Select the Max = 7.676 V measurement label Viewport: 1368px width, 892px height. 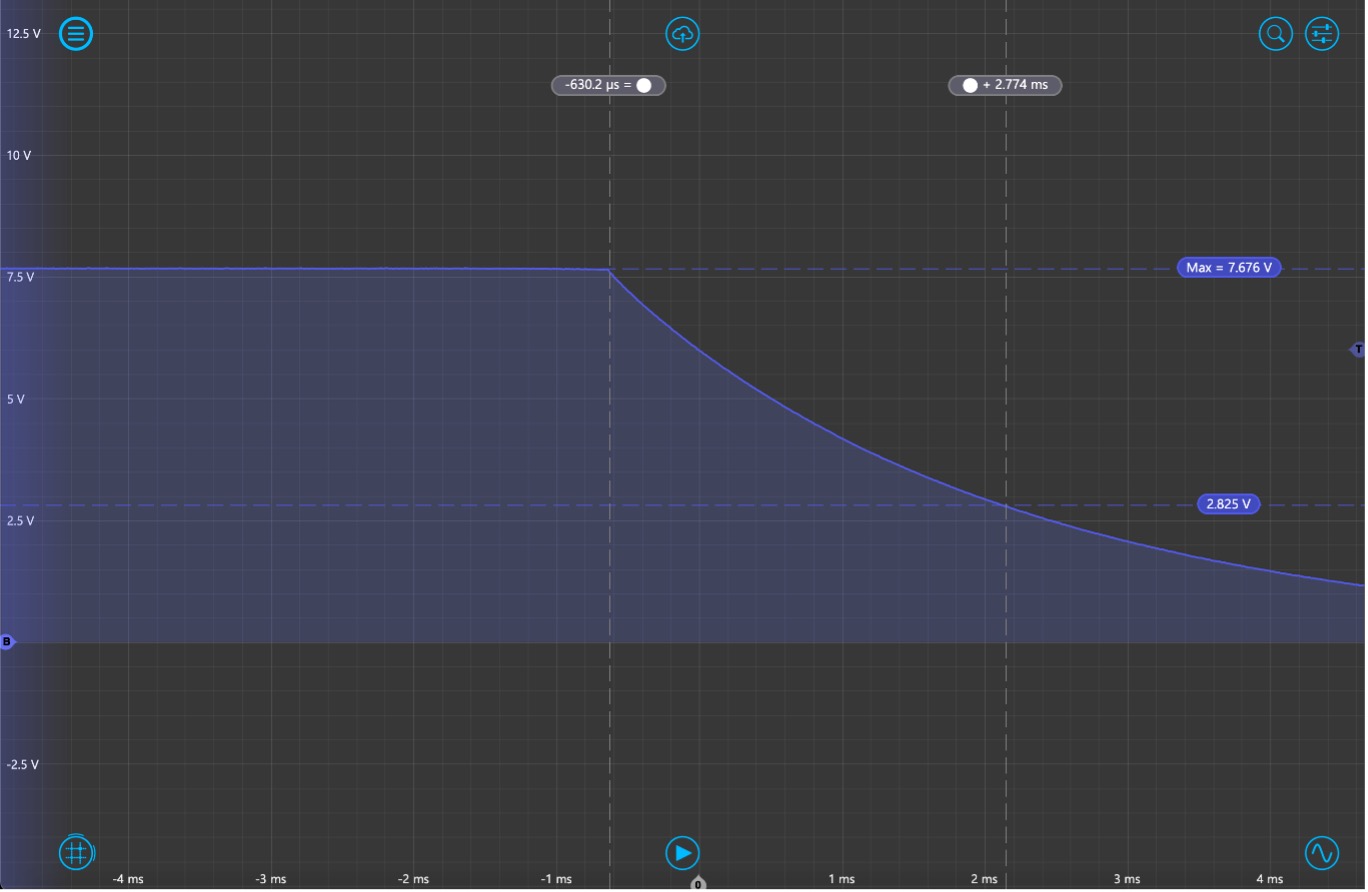pos(1229,268)
